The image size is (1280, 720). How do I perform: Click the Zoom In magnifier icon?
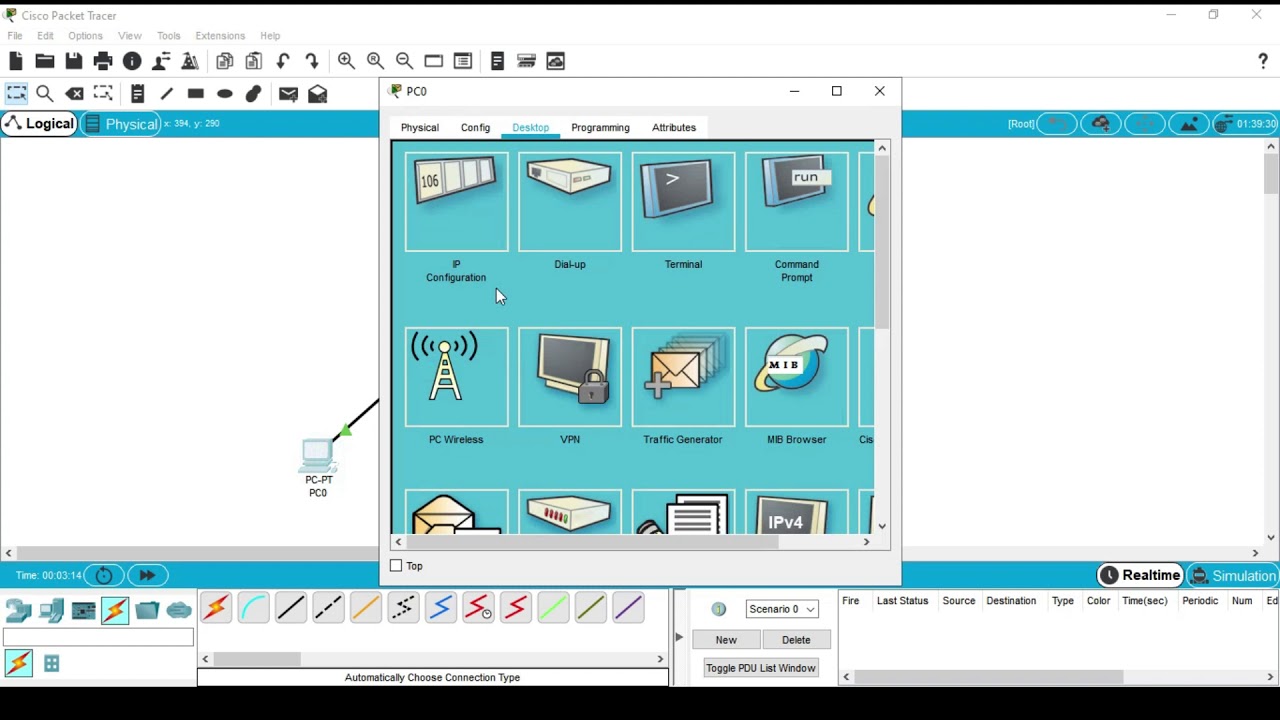pos(346,62)
